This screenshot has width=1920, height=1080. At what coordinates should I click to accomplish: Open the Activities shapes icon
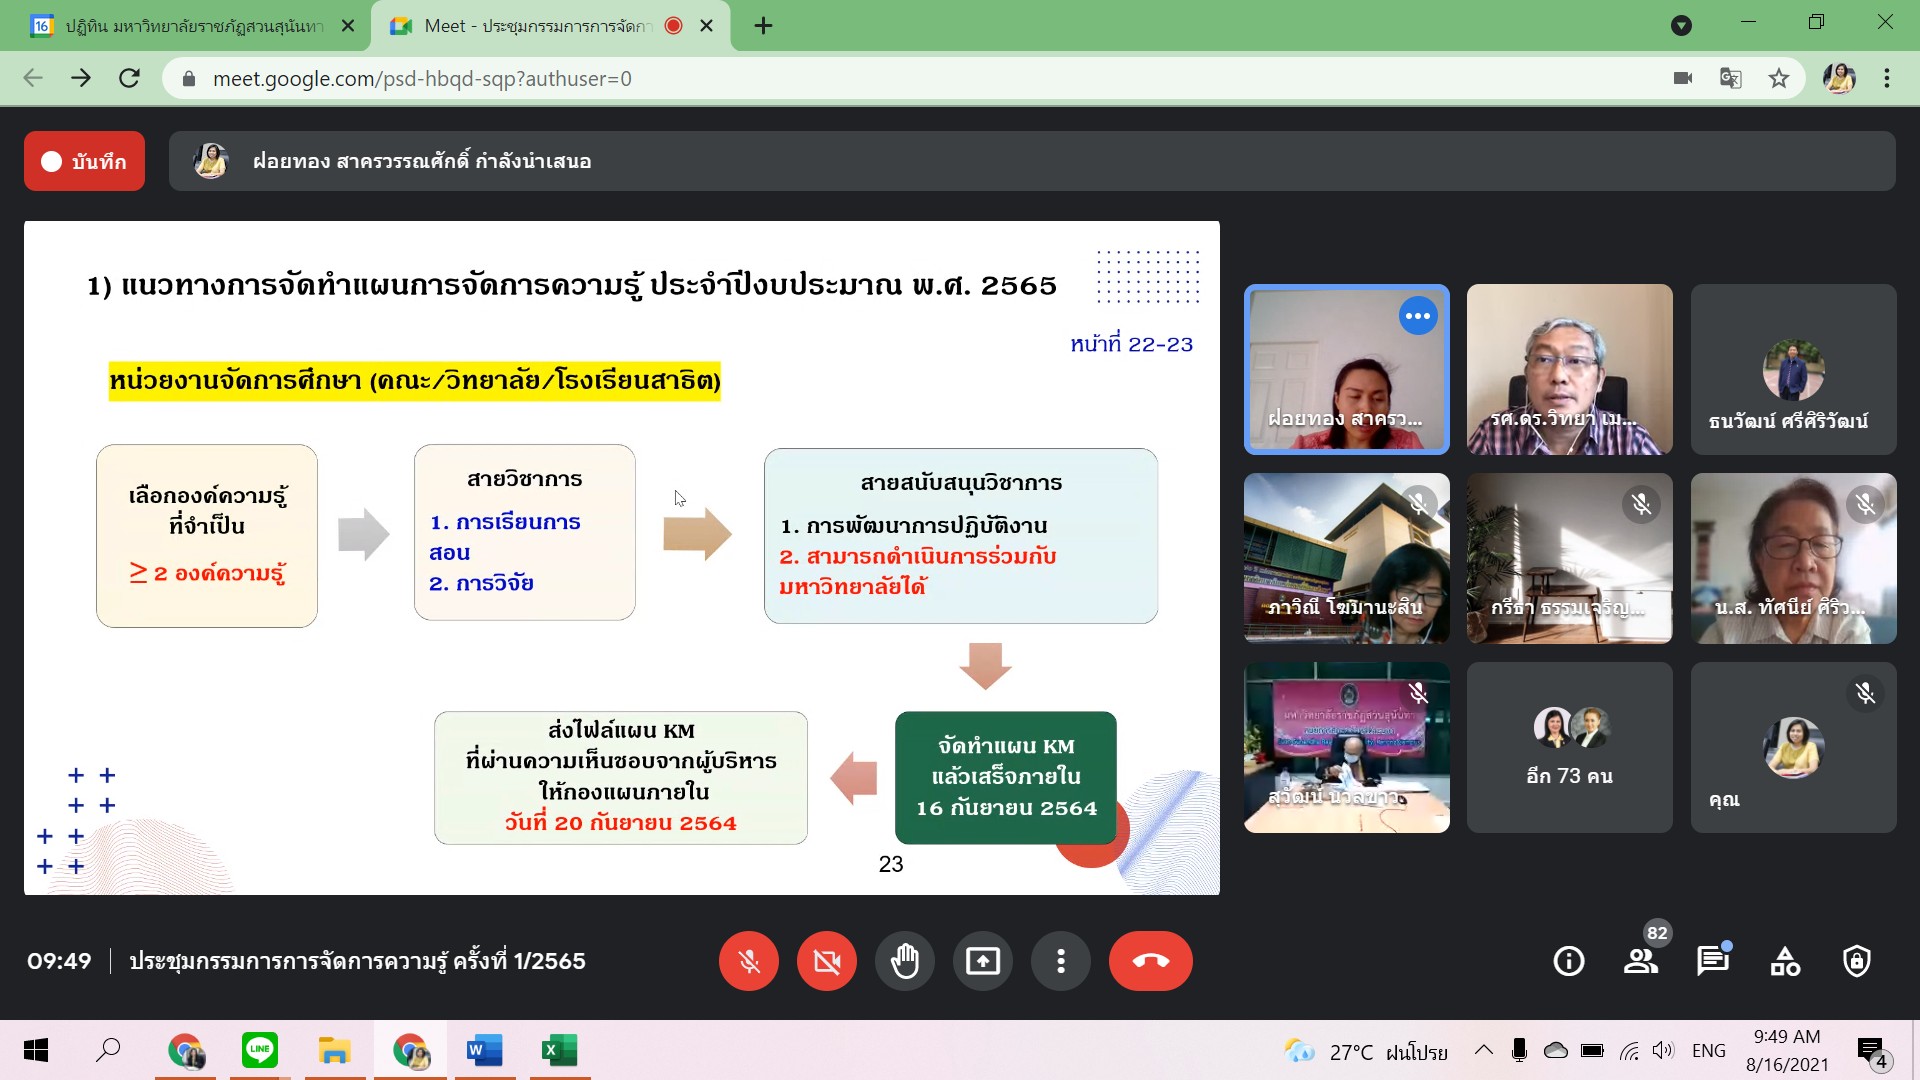1785,961
